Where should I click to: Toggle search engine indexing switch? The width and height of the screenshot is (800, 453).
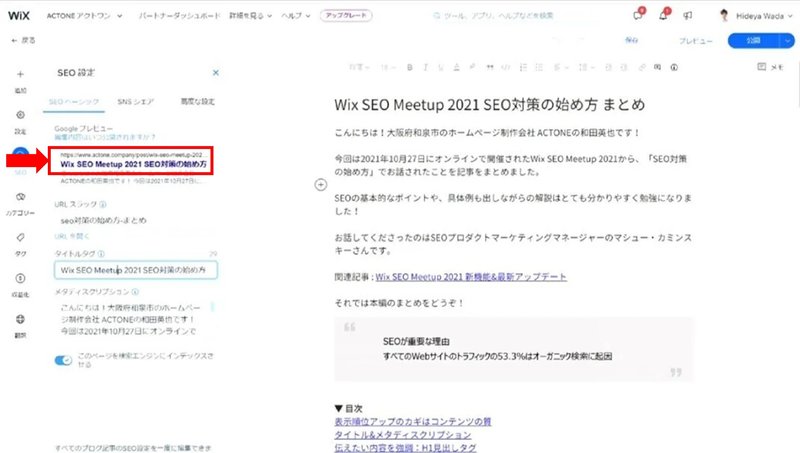click(x=63, y=360)
